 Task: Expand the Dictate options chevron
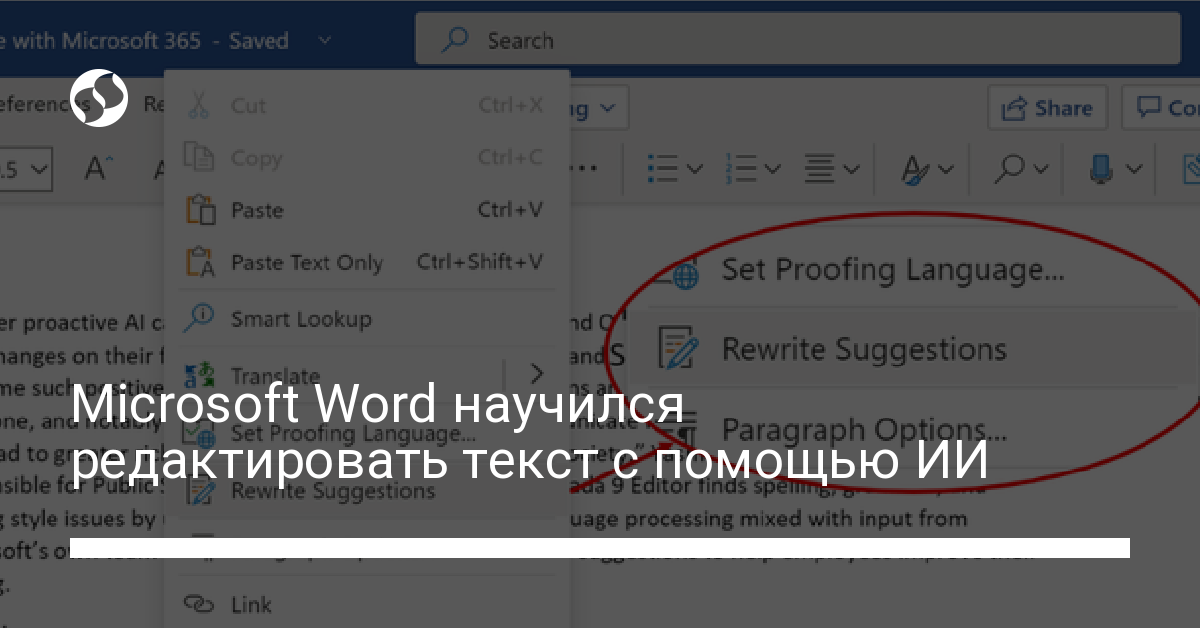(x=1132, y=169)
